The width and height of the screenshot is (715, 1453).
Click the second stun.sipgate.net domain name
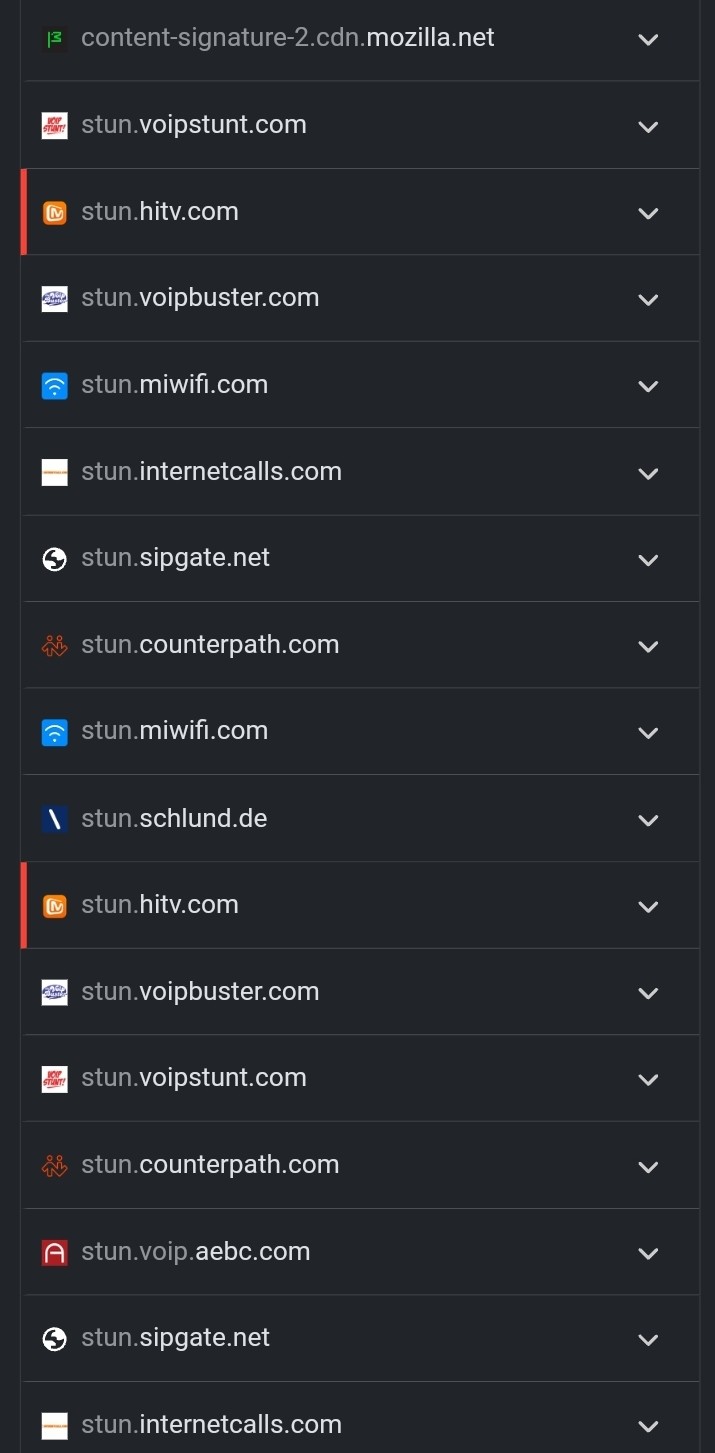(x=175, y=1338)
